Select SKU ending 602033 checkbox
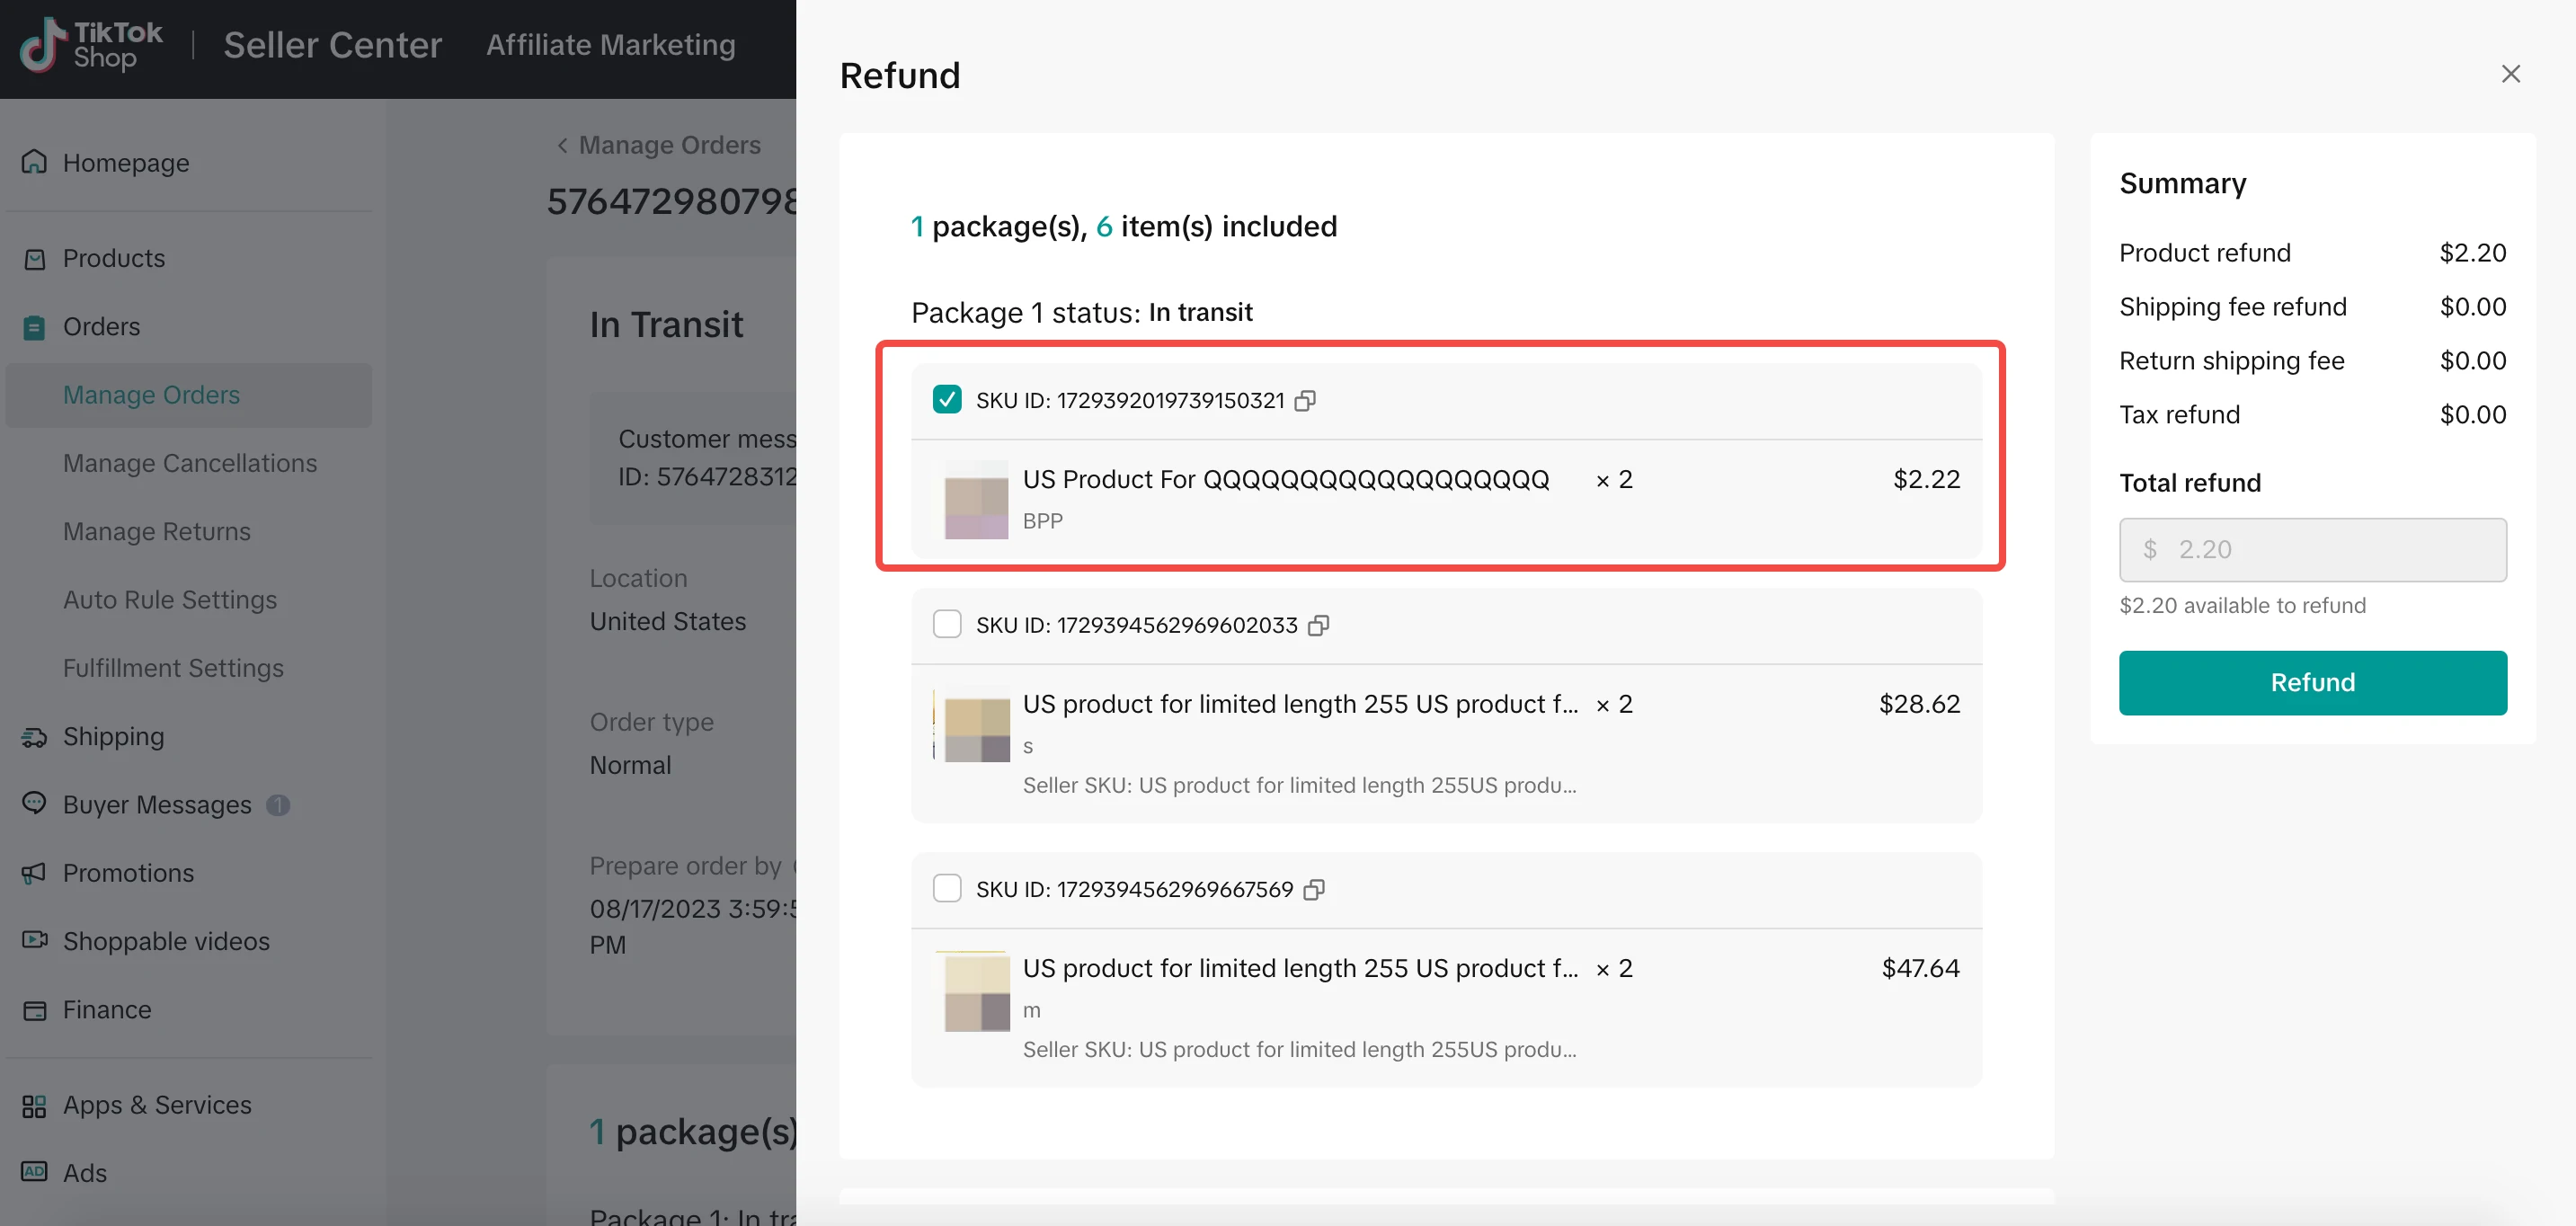The height and width of the screenshot is (1226, 2576). [946, 624]
